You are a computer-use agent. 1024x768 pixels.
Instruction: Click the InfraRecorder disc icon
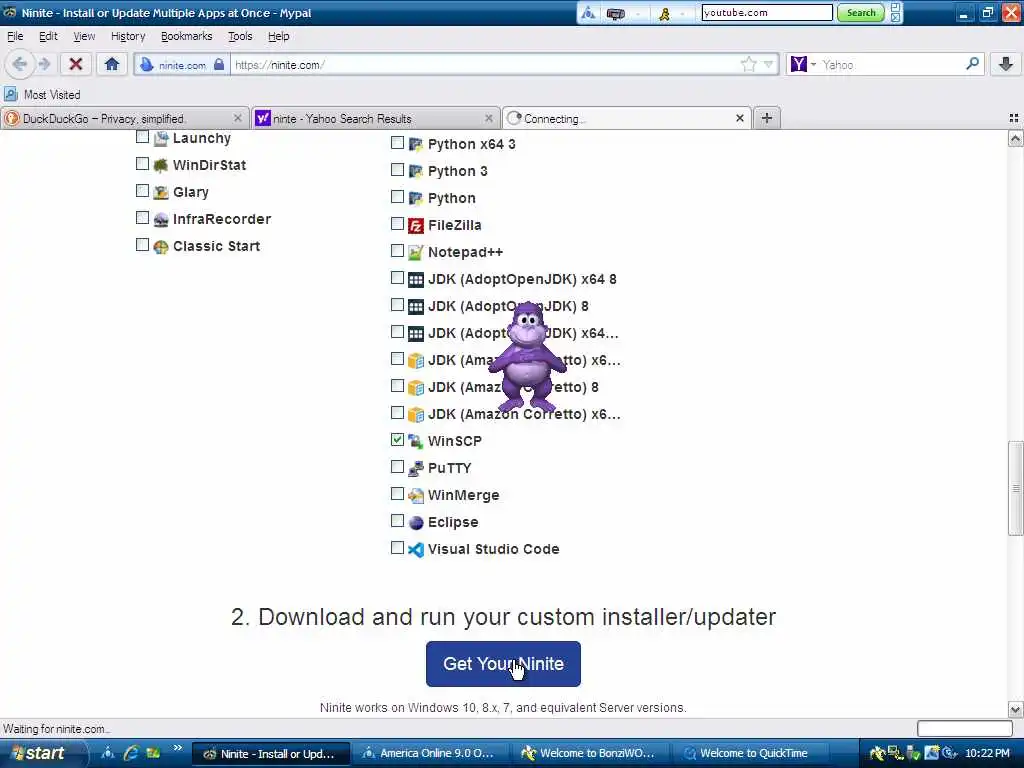(x=161, y=219)
